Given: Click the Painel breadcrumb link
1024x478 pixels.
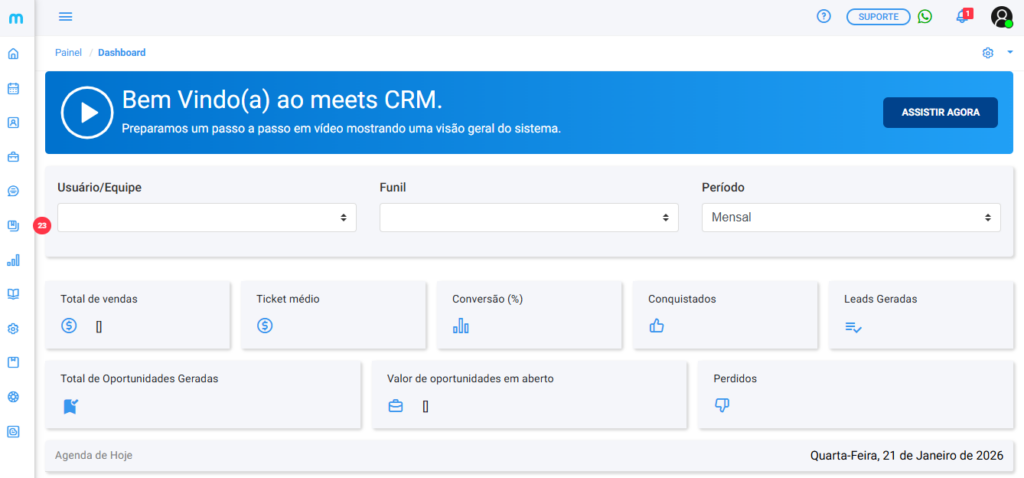Looking at the screenshot, I should [x=68, y=53].
